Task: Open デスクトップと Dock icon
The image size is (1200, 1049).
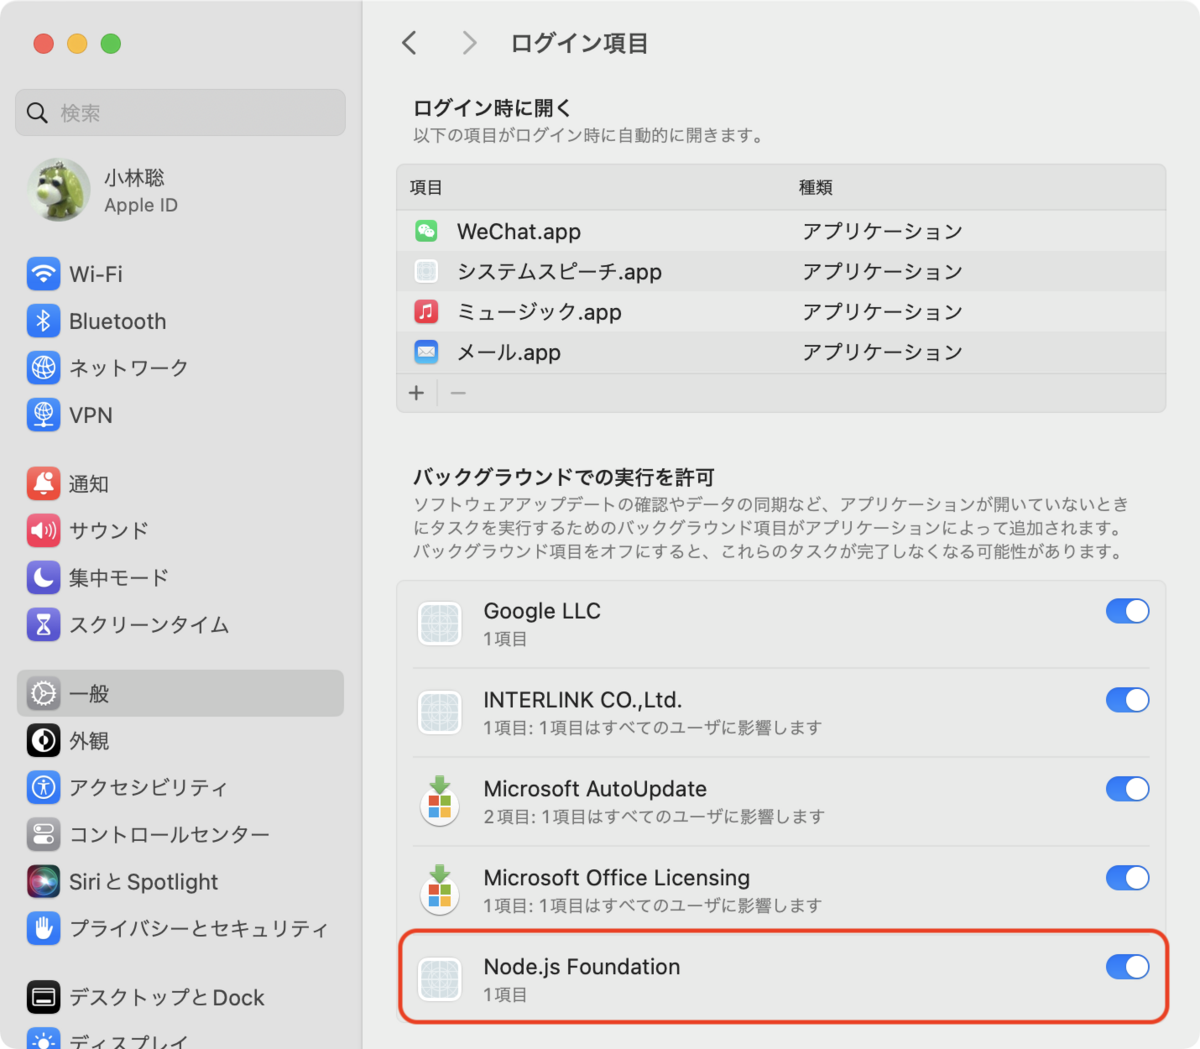Action: point(43,998)
